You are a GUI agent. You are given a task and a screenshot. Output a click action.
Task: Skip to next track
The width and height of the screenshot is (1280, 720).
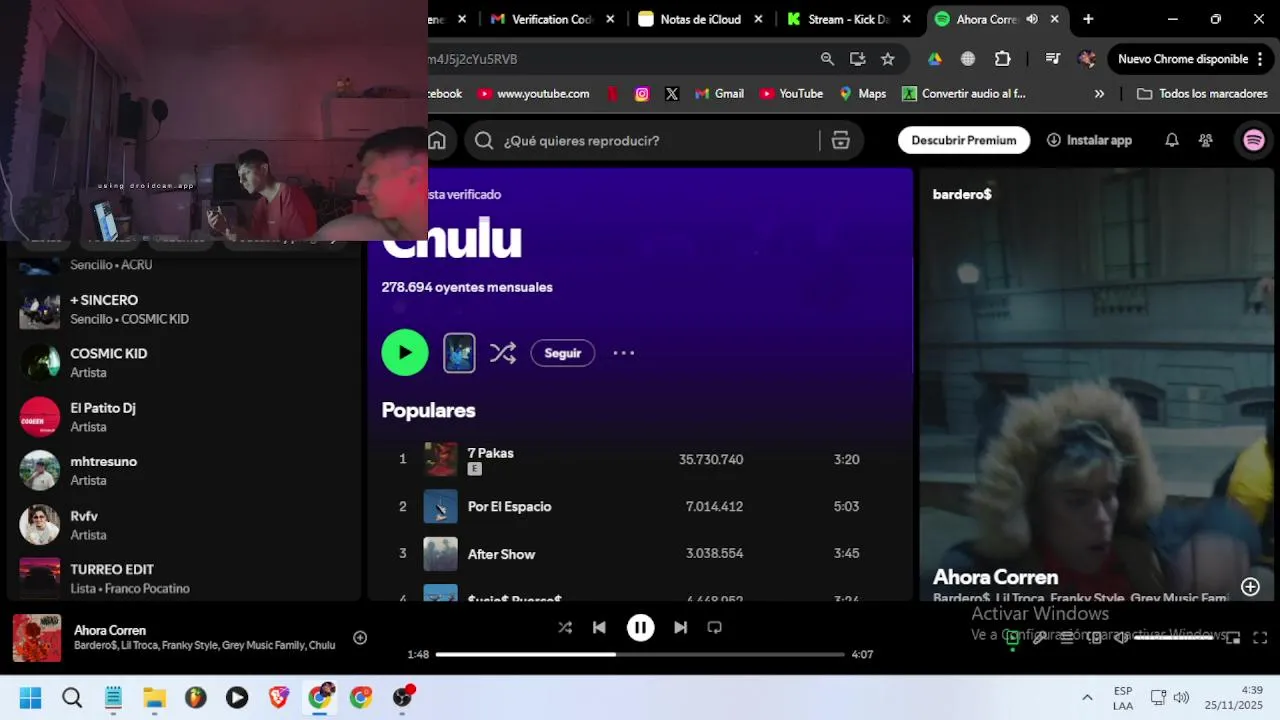(680, 627)
